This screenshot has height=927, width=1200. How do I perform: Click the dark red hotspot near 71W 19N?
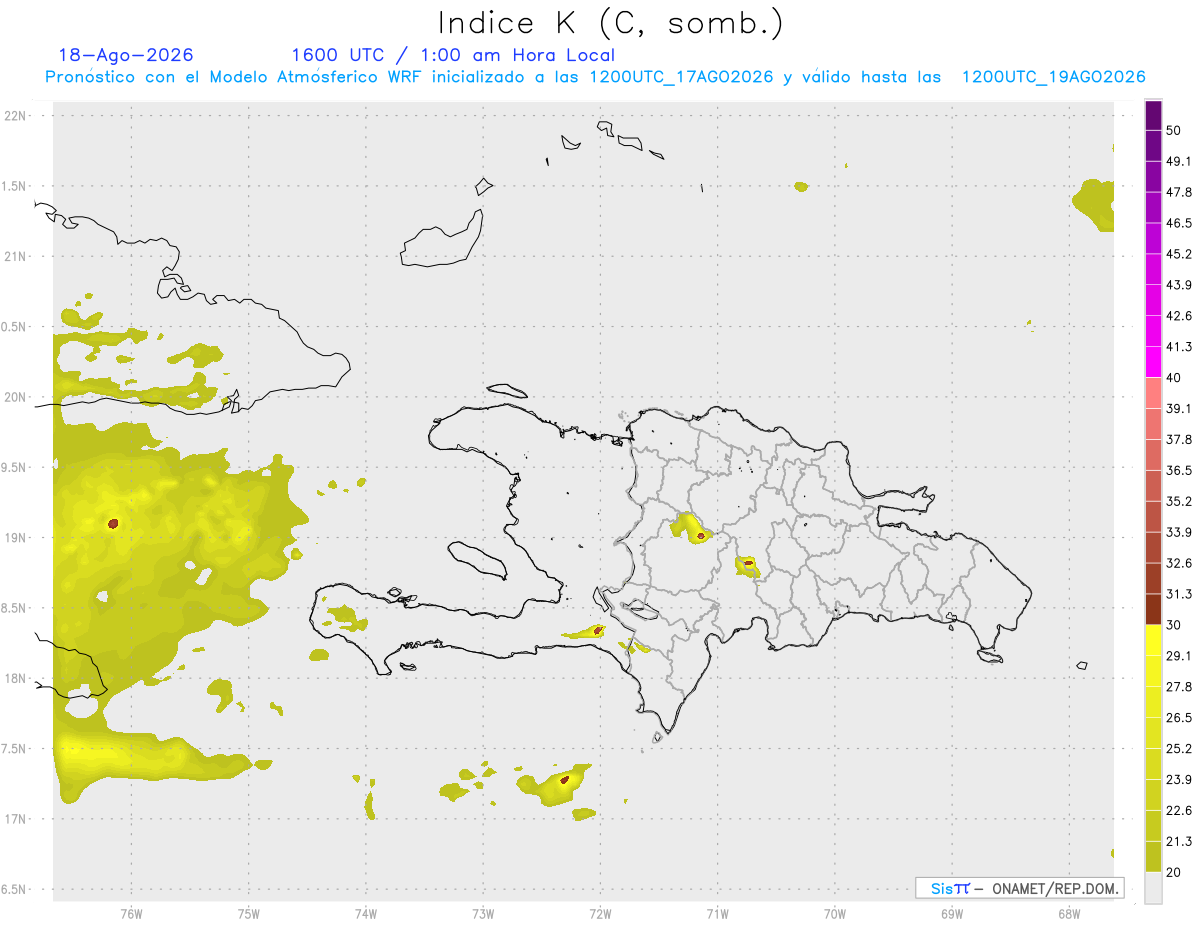tap(701, 536)
